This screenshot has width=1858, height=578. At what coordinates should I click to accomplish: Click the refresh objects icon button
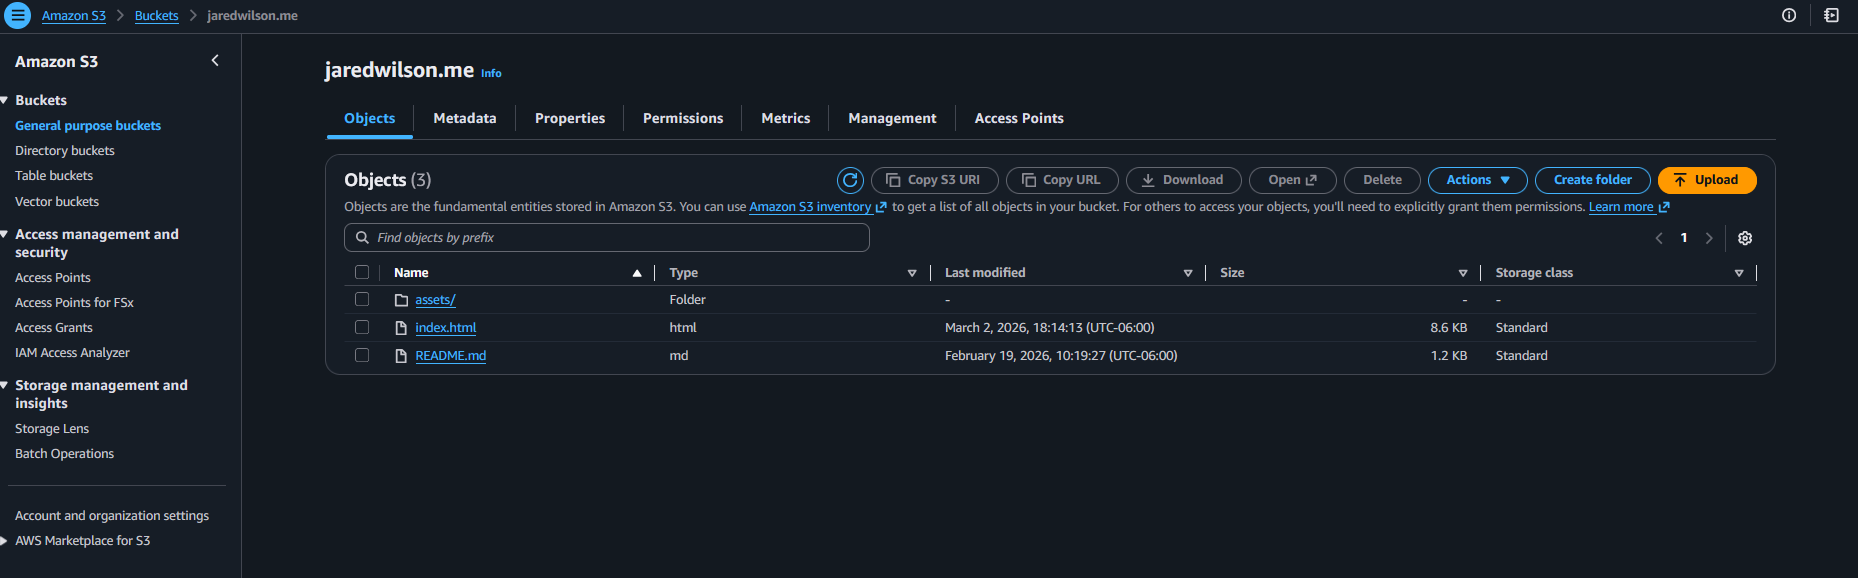tap(850, 180)
